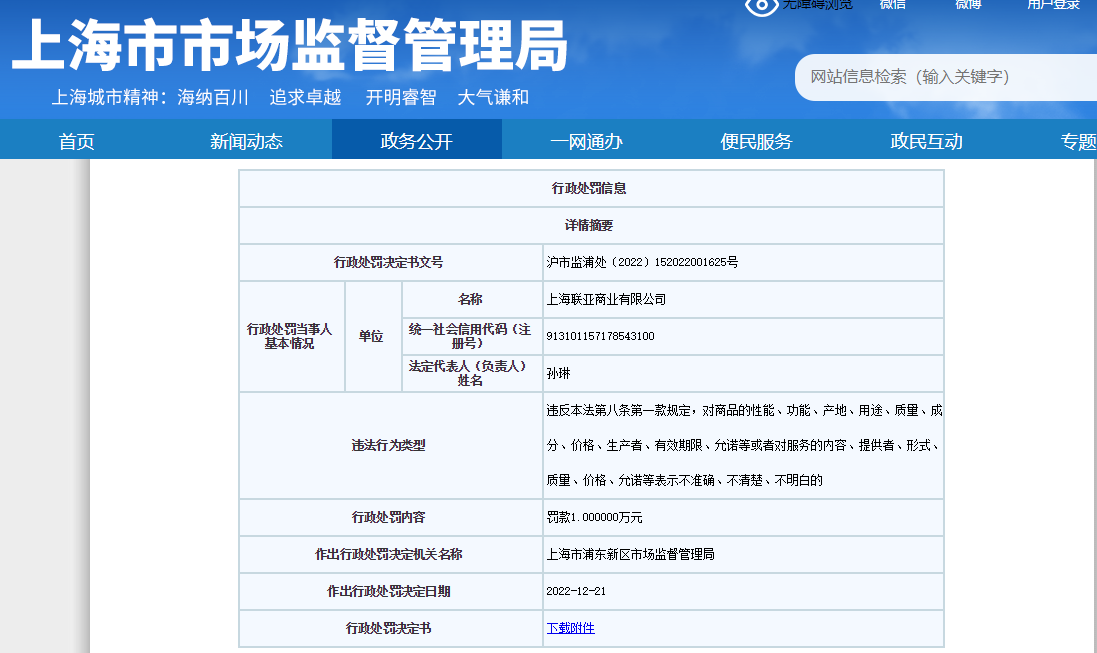Viewport: 1097px width, 653px height.
Task: Go to 便民服务 navigation item
Action: coord(756,141)
